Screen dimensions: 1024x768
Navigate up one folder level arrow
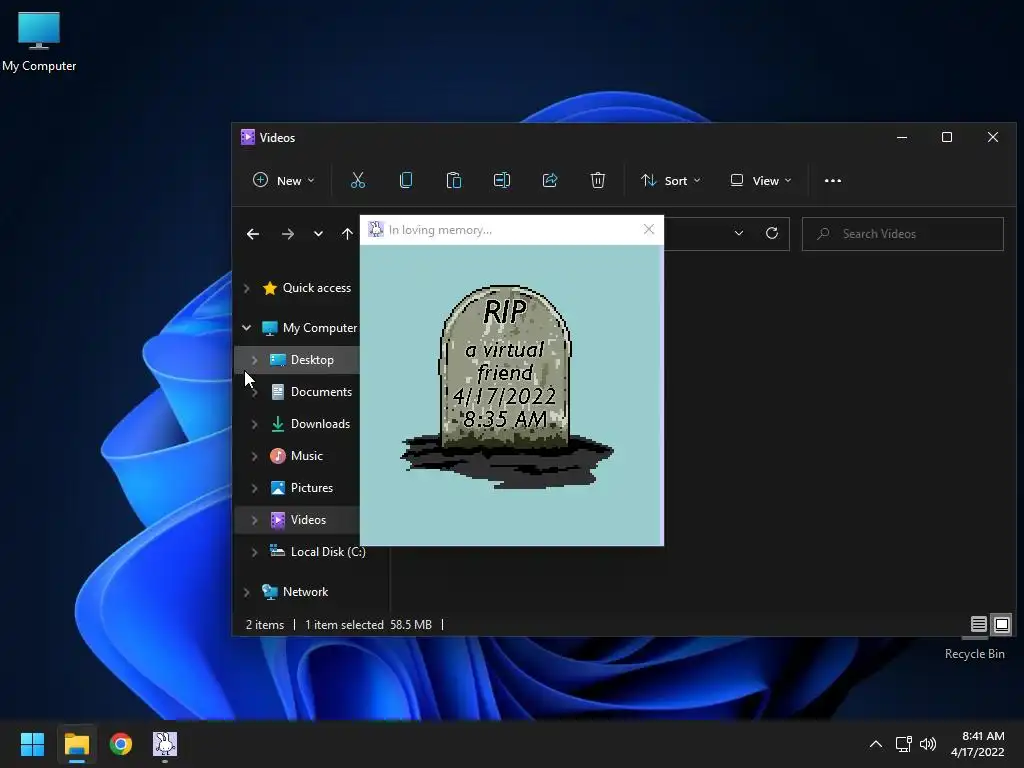(347, 234)
